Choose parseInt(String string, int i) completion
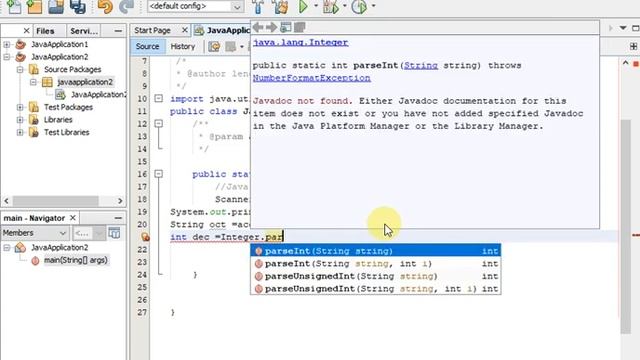The image size is (640, 360). click(376, 263)
